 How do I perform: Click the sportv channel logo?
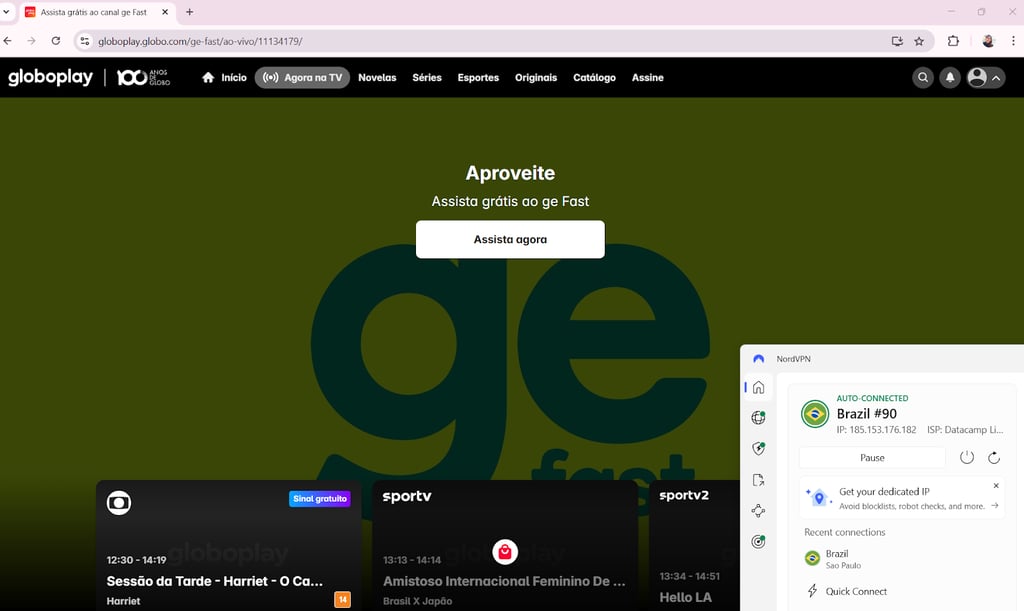(407, 496)
